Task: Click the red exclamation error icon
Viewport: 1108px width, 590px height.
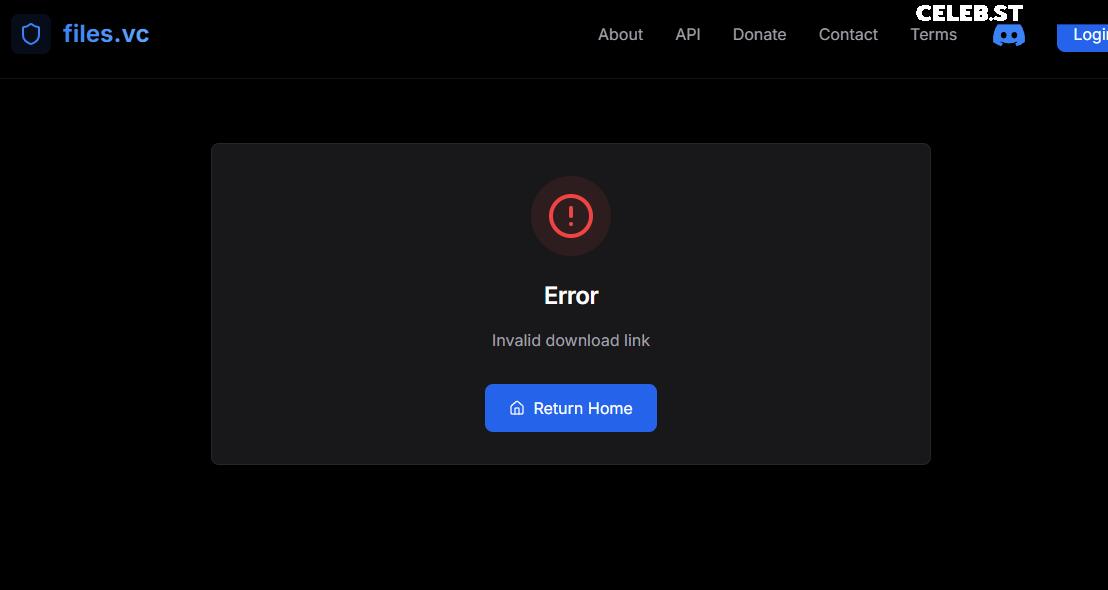Action: (571, 216)
